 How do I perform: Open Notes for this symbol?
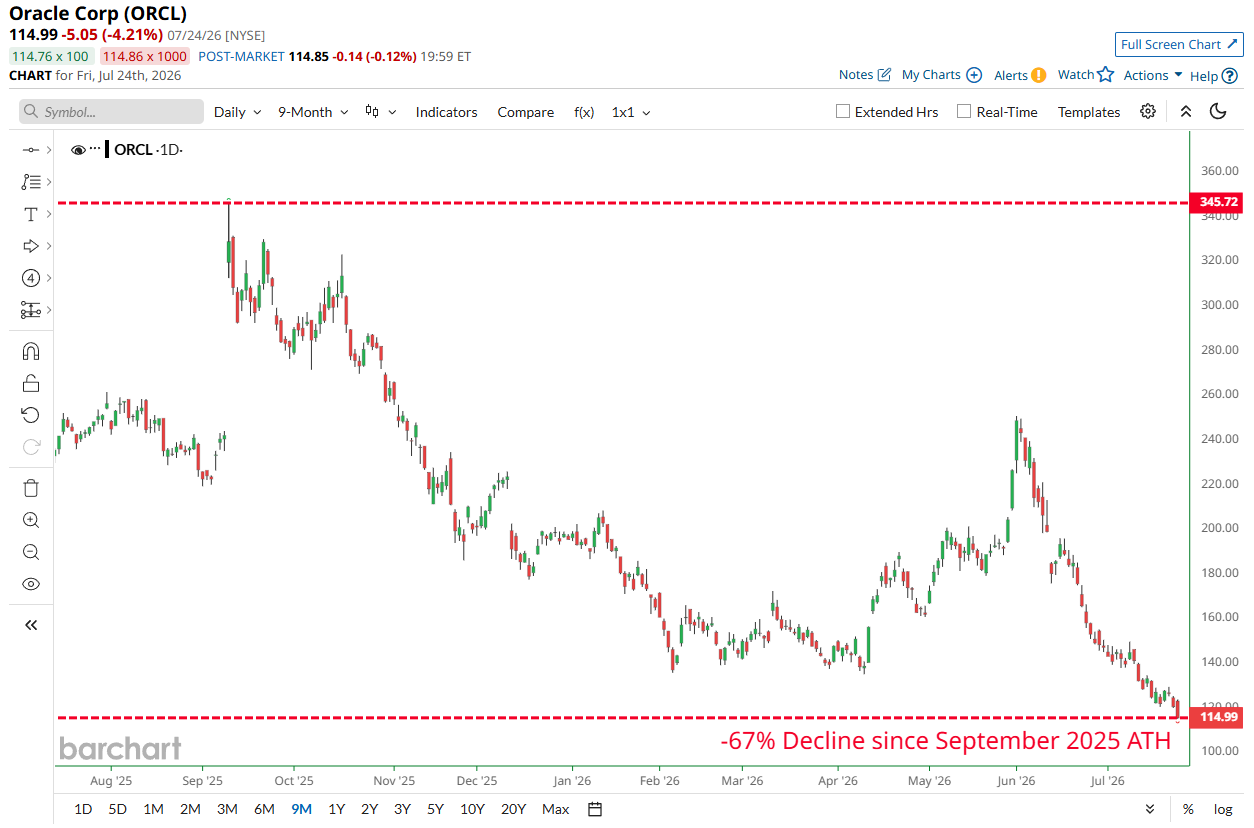pyautogui.click(x=864, y=75)
